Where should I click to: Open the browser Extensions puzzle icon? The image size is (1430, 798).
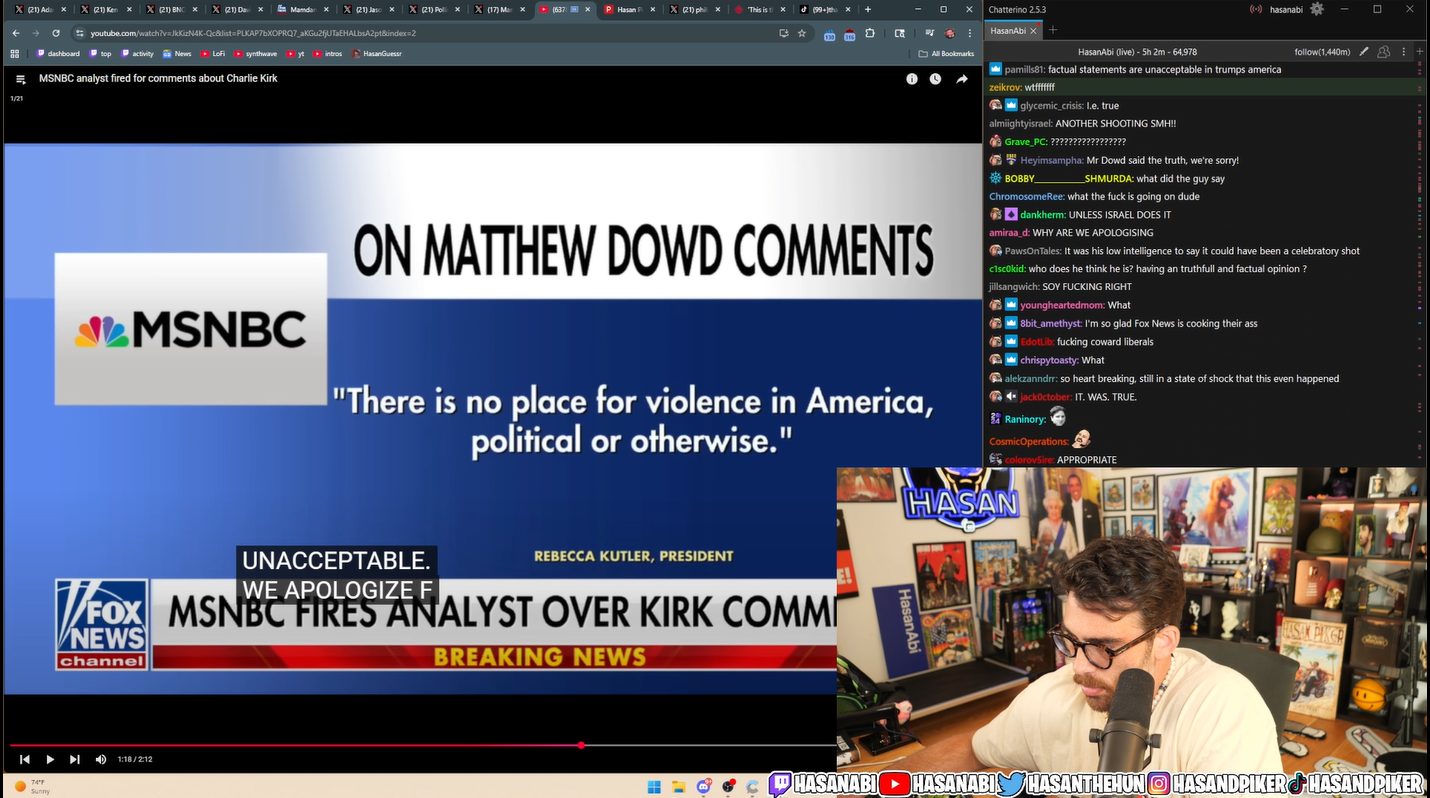click(x=870, y=33)
